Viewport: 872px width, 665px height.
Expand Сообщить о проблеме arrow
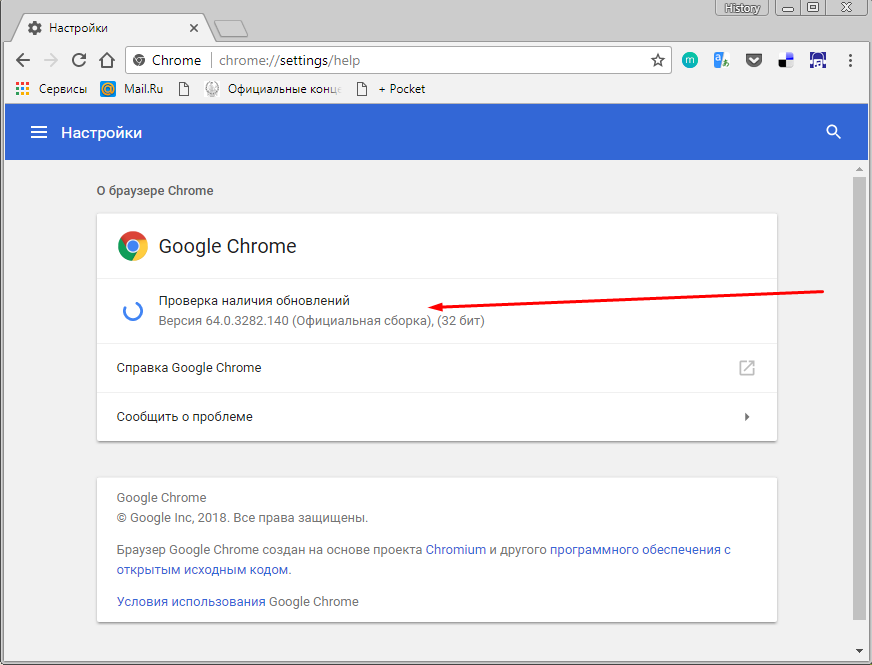click(x=746, y=417)
